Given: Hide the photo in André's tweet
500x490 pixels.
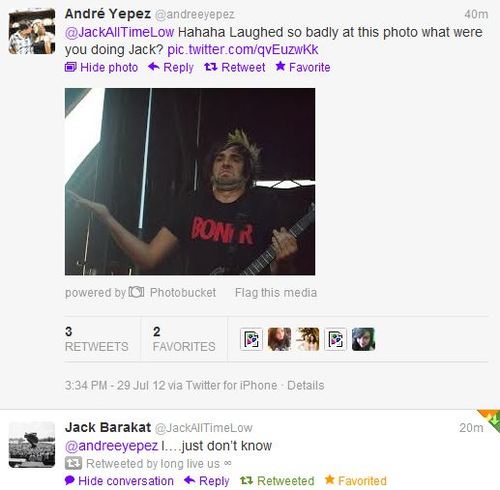Looking at the screenshot, I should [101, 67].
